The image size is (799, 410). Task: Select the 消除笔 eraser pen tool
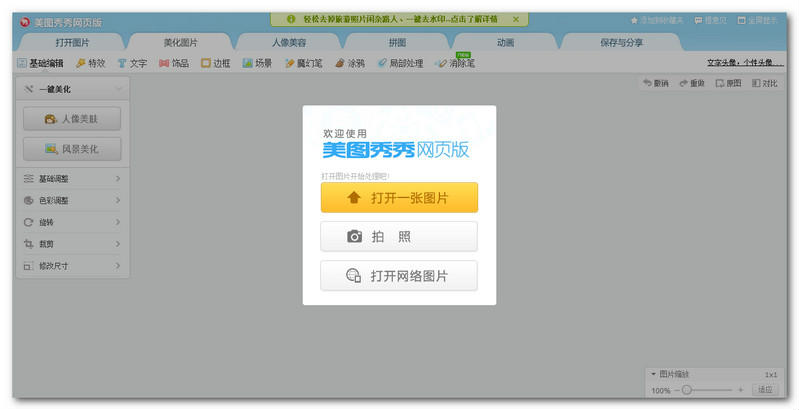coord(456,64)
